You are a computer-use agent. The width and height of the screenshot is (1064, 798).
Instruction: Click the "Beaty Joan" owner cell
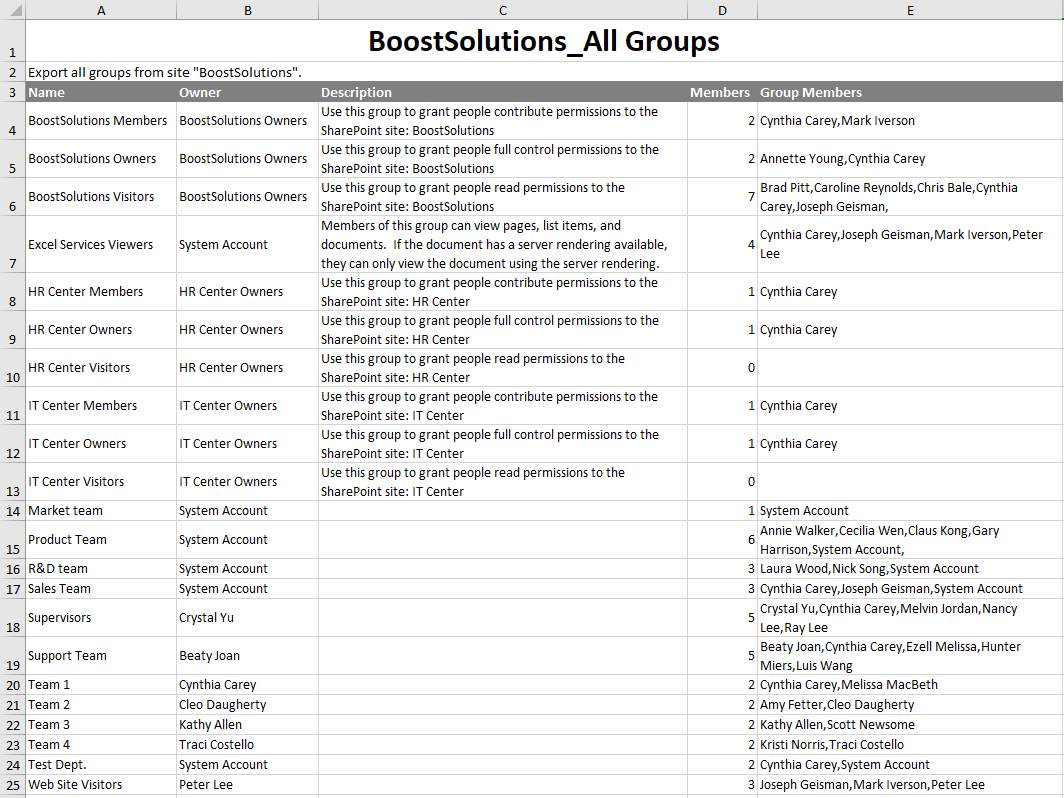(x=247, y=656)
